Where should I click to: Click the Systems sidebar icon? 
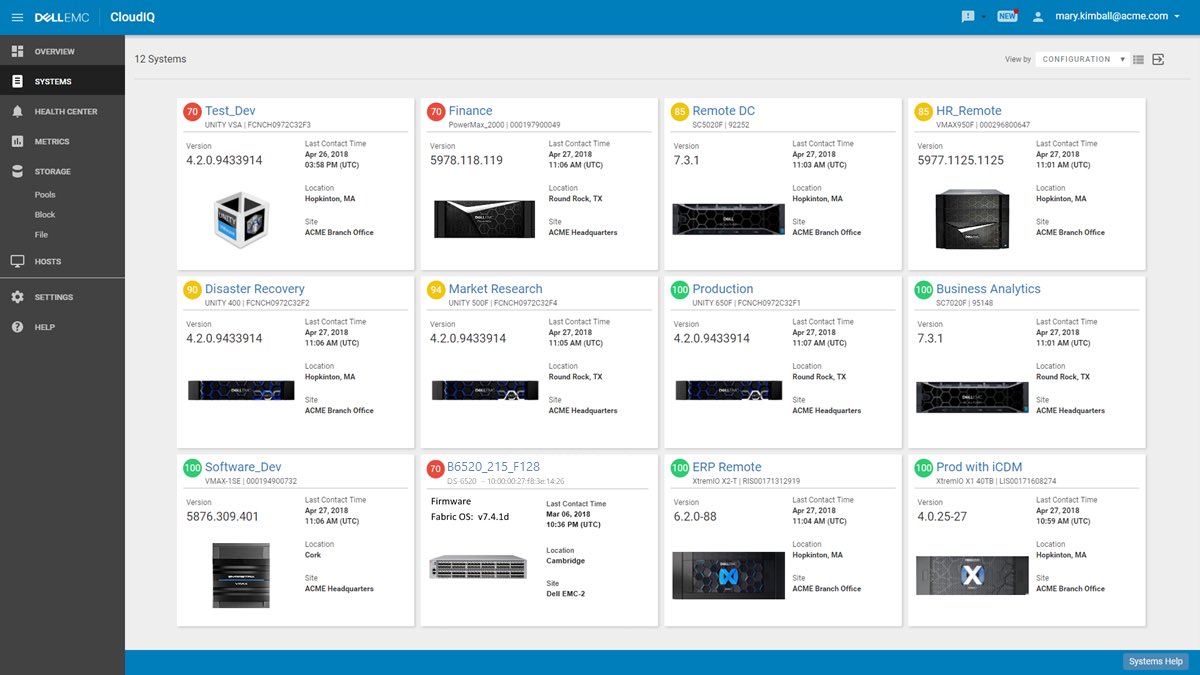(x=17, y=81)
